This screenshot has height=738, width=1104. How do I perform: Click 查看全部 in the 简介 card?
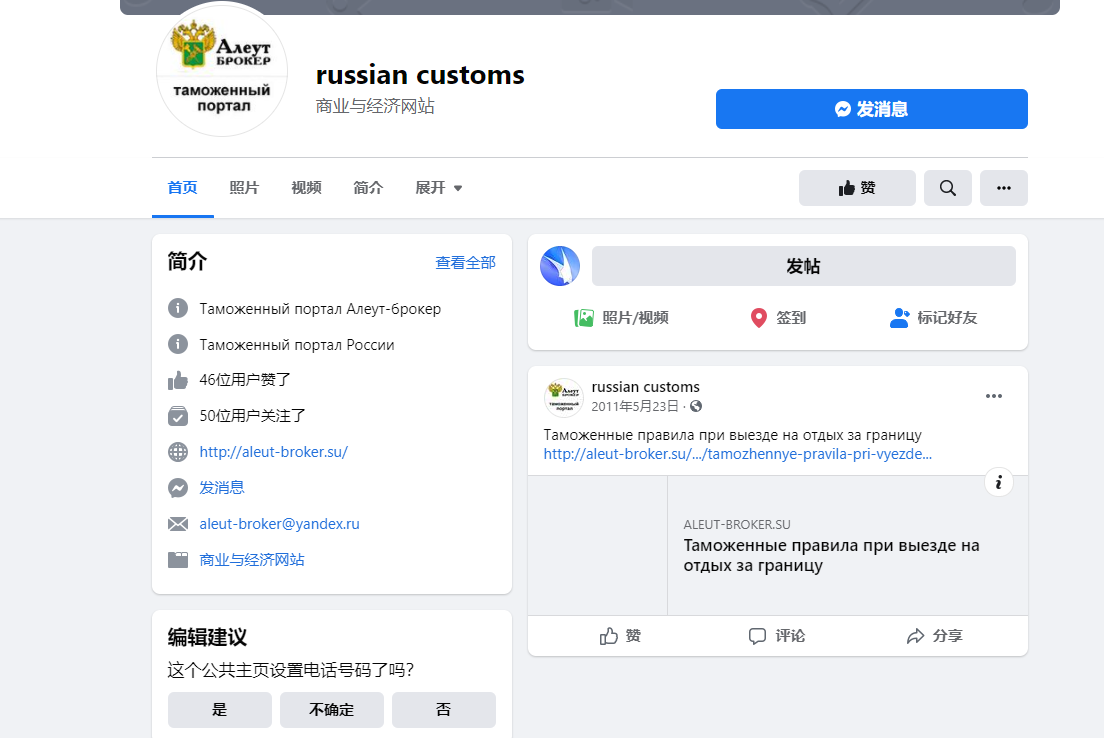pos(465,263)
